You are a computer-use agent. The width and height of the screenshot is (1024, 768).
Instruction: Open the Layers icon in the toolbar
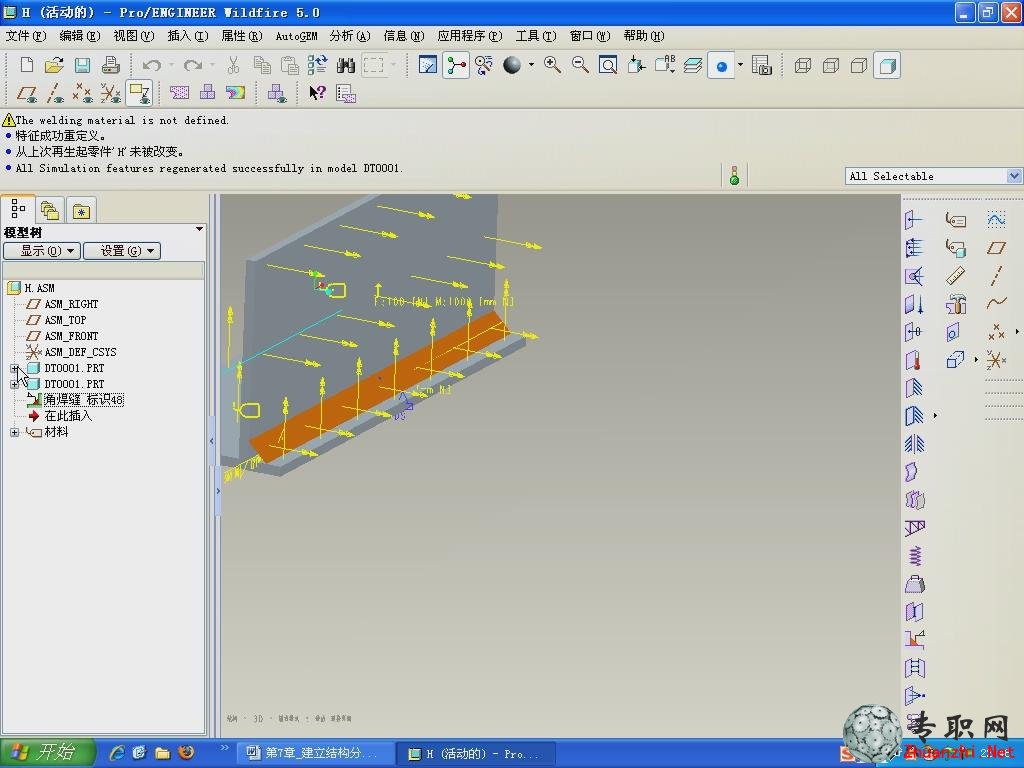pos(693,65)
